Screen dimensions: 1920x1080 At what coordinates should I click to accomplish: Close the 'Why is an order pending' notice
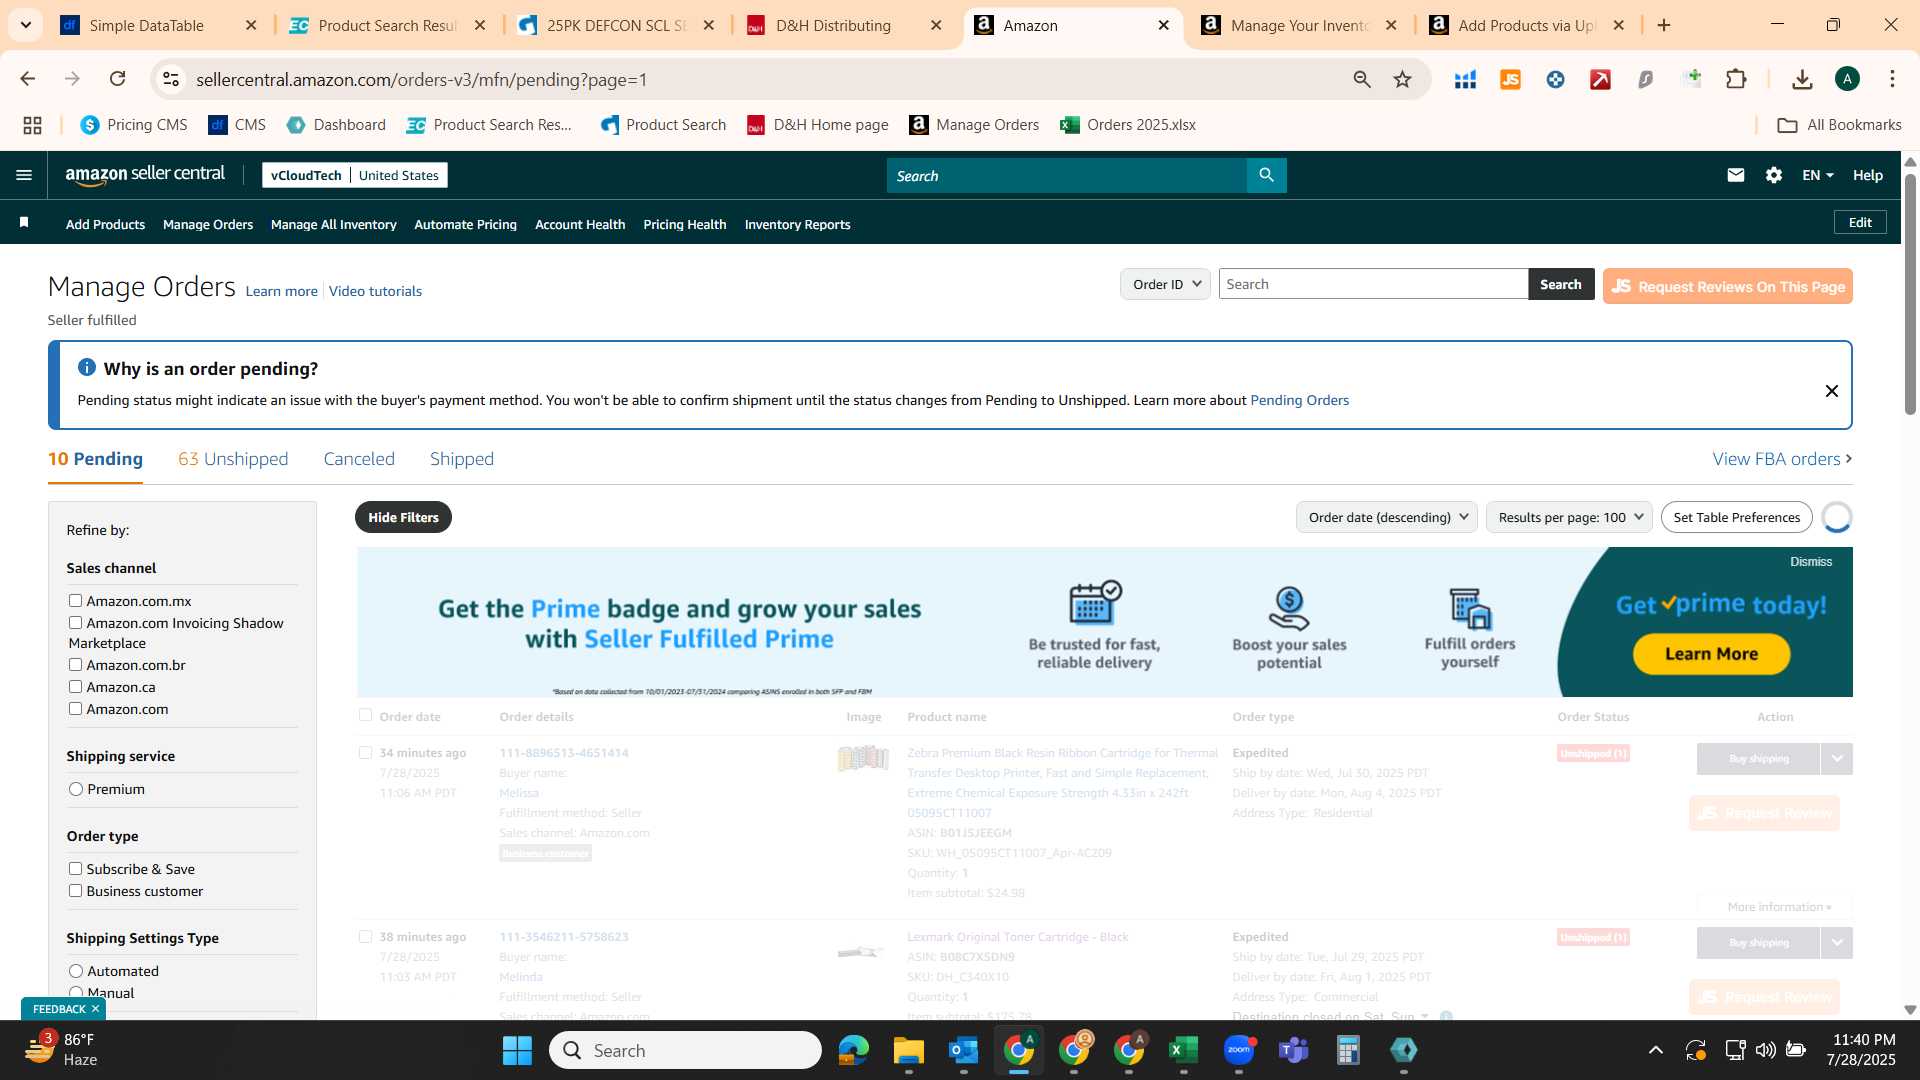(x=1831, y=391)
